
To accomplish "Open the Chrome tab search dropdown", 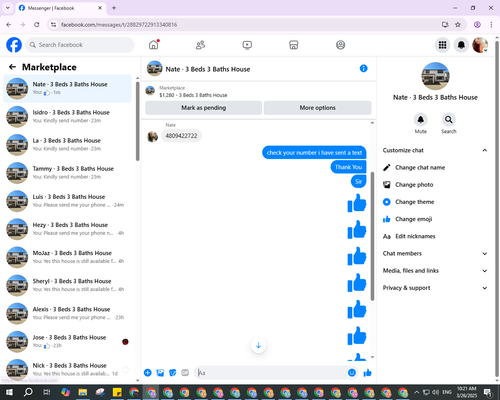I will [8, 8].
